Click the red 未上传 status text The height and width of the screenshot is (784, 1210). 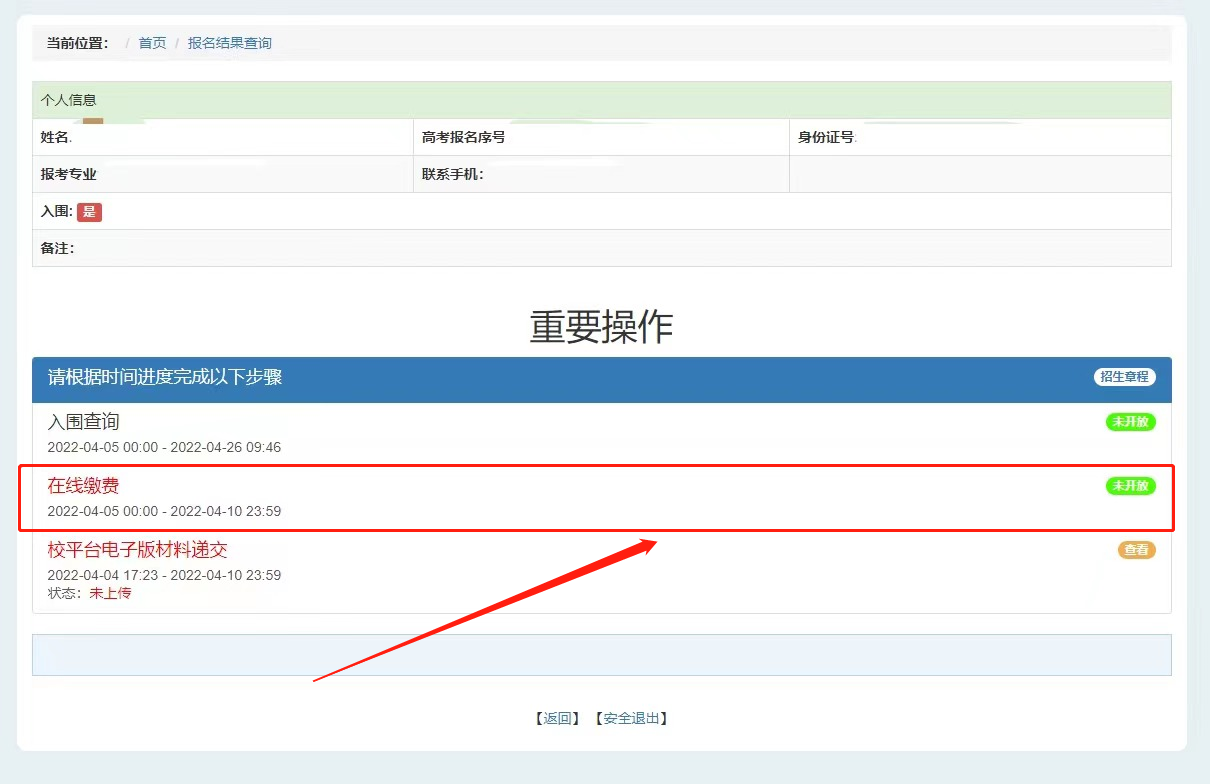click(110, 593)
